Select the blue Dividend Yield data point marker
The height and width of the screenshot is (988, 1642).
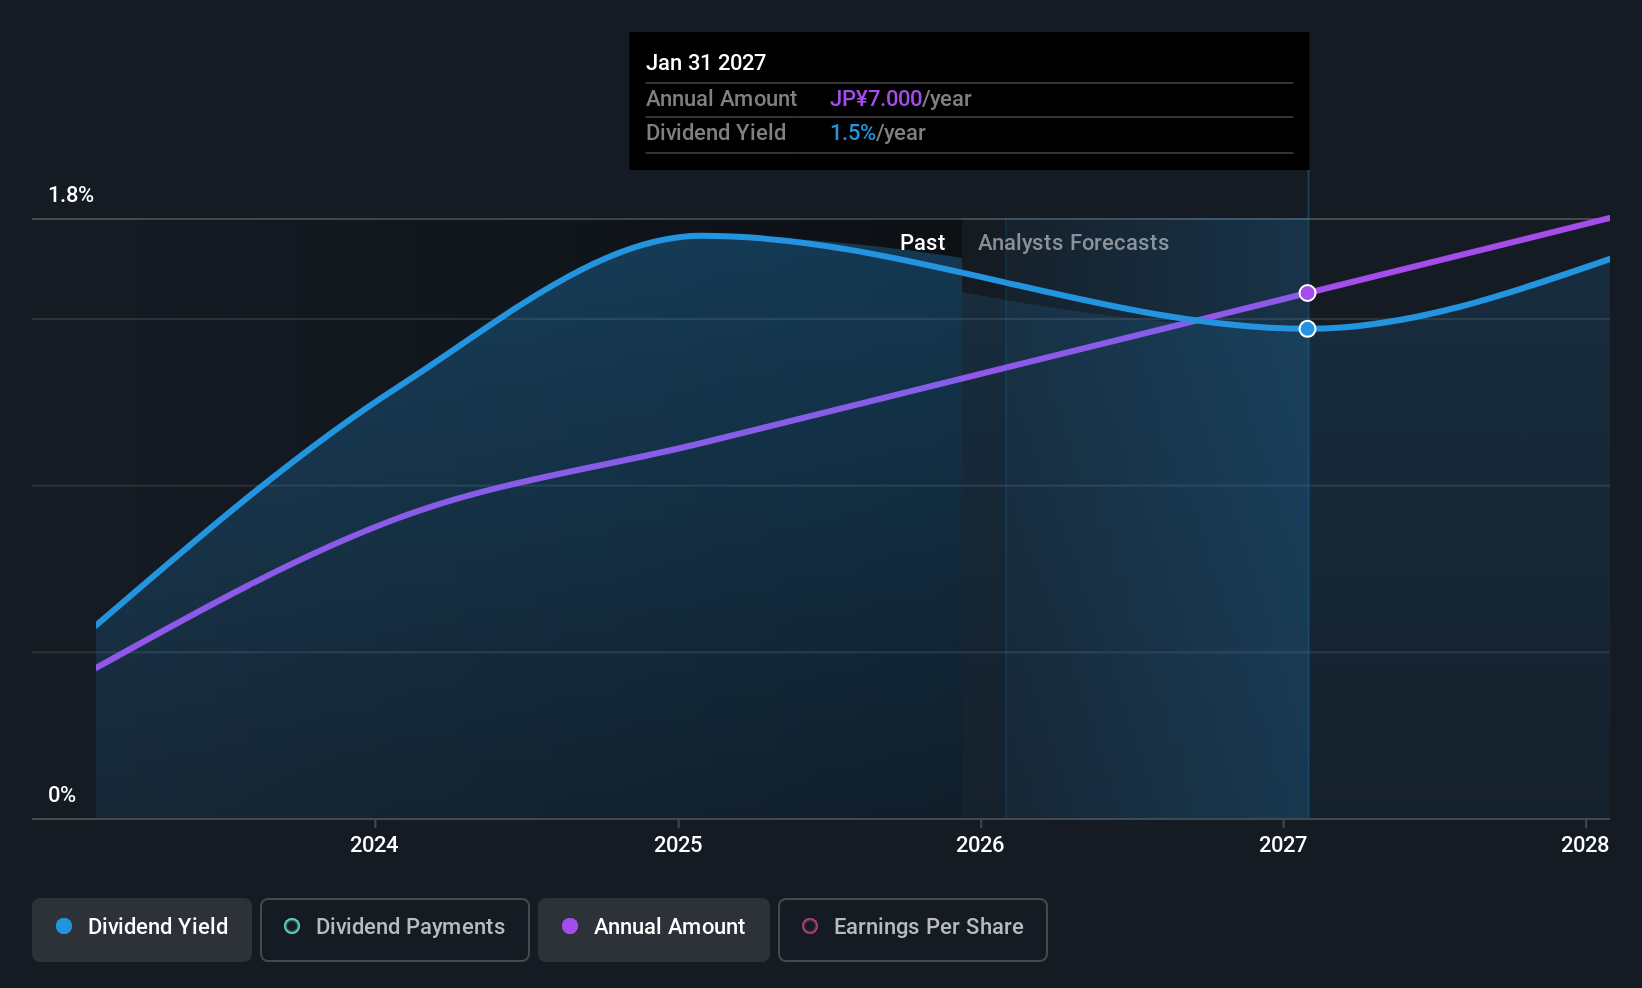click(x=1307, y=329)
